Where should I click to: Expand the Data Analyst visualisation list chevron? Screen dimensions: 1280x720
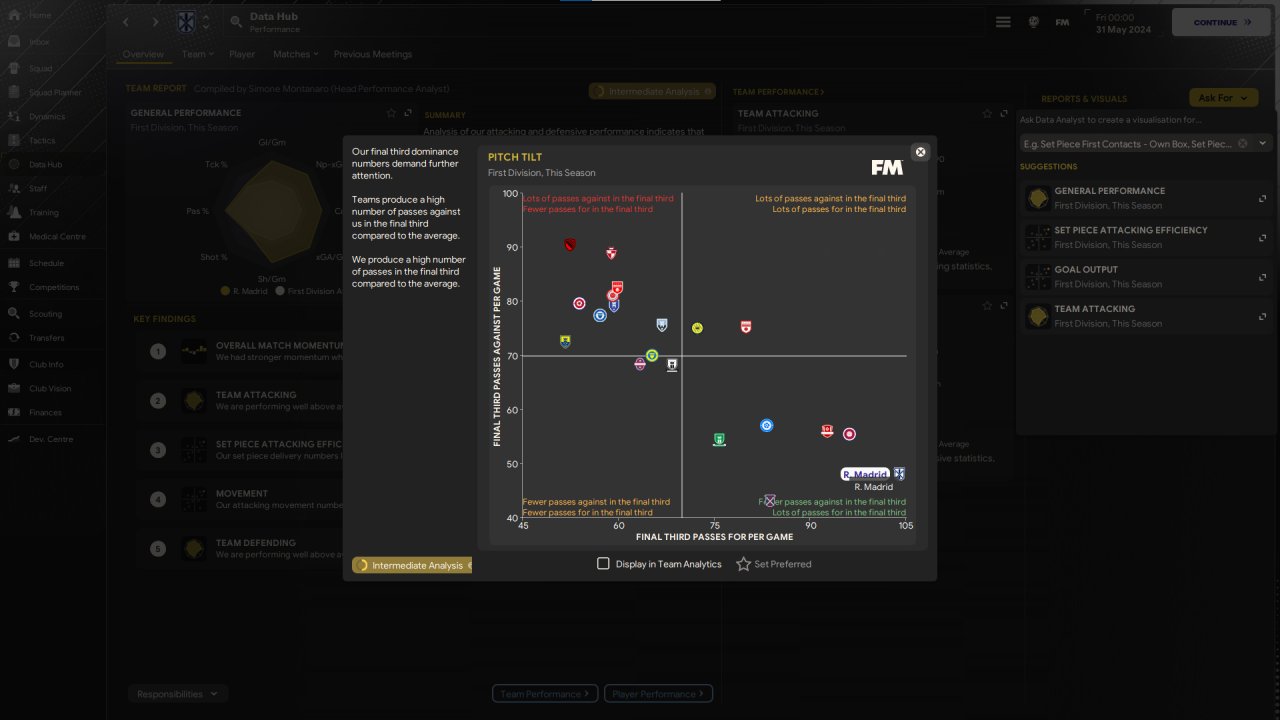(1262, 143)
